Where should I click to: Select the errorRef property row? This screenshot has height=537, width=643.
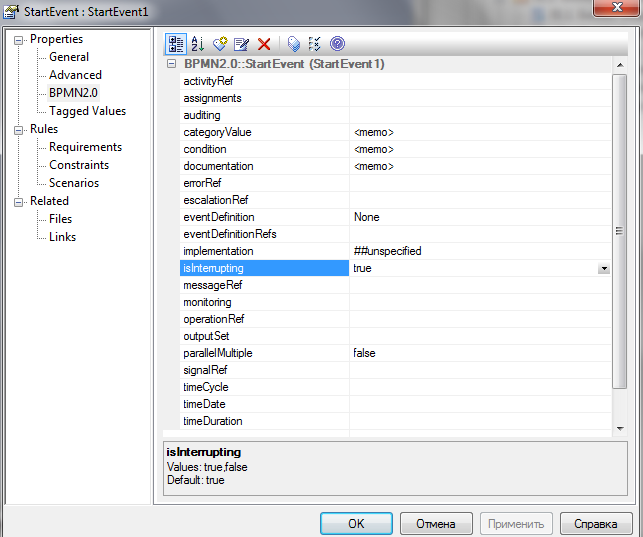click(395, 183)
